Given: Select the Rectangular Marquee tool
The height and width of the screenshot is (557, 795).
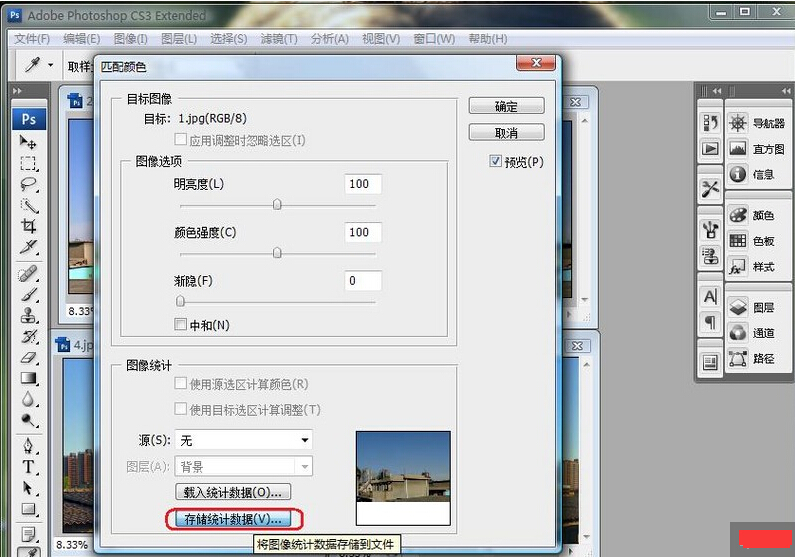Looking at the screenshot, I should point(28,164).
